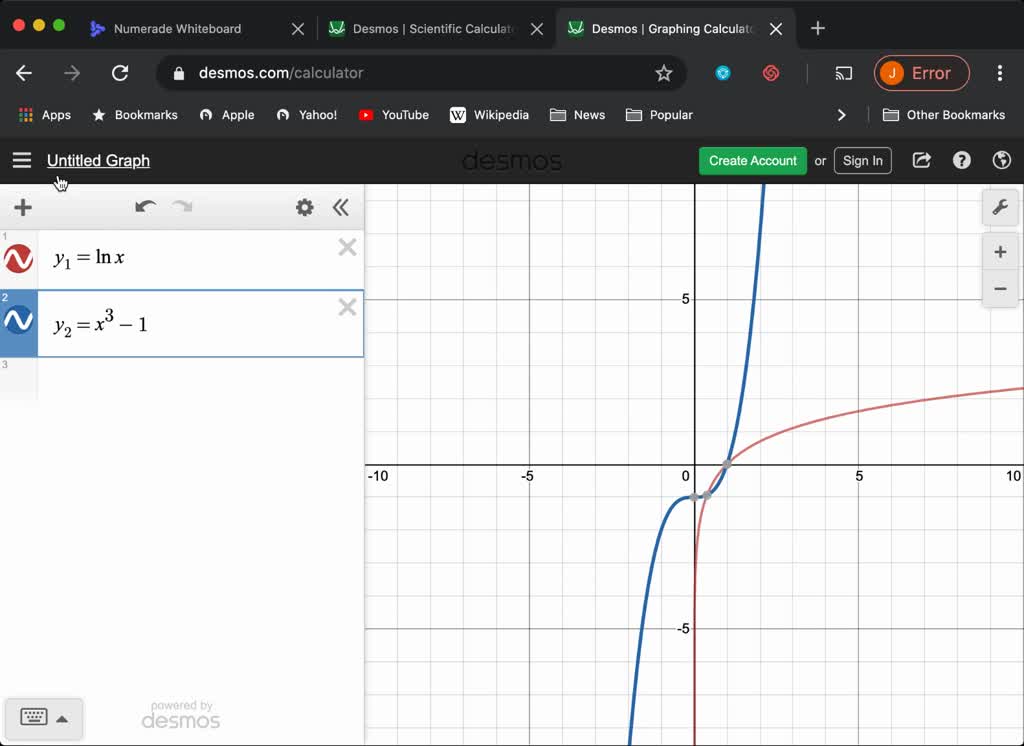The width and height of the screenshot is (1024, 746).
Task: Switch to the Numerade Whiteboard tab
Action: [x=180, y=29]
